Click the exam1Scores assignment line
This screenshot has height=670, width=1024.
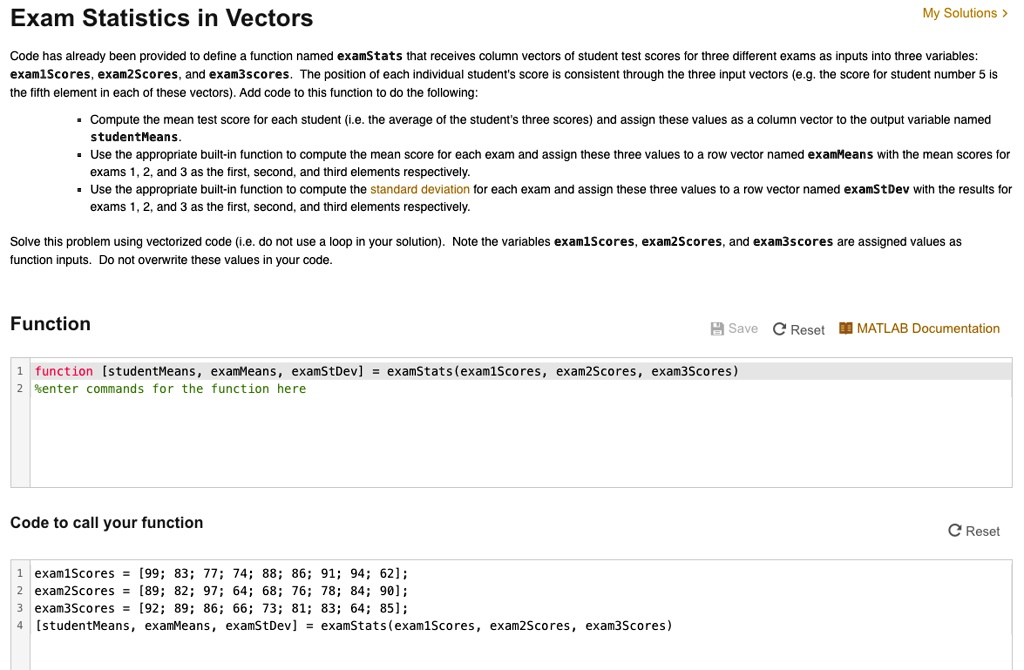(x=221, y=573)
